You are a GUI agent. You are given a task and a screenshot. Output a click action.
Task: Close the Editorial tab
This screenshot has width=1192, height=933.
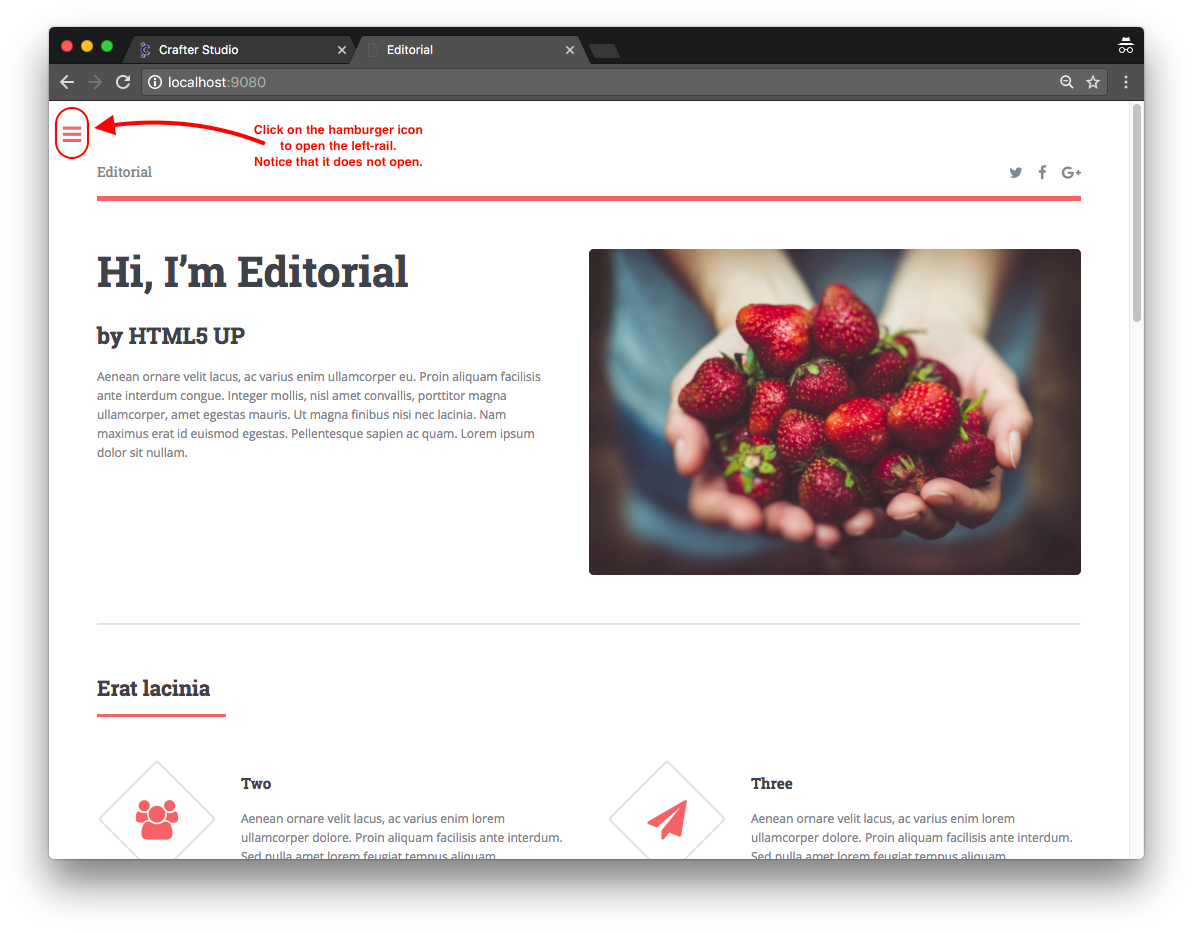coord(569,50)
